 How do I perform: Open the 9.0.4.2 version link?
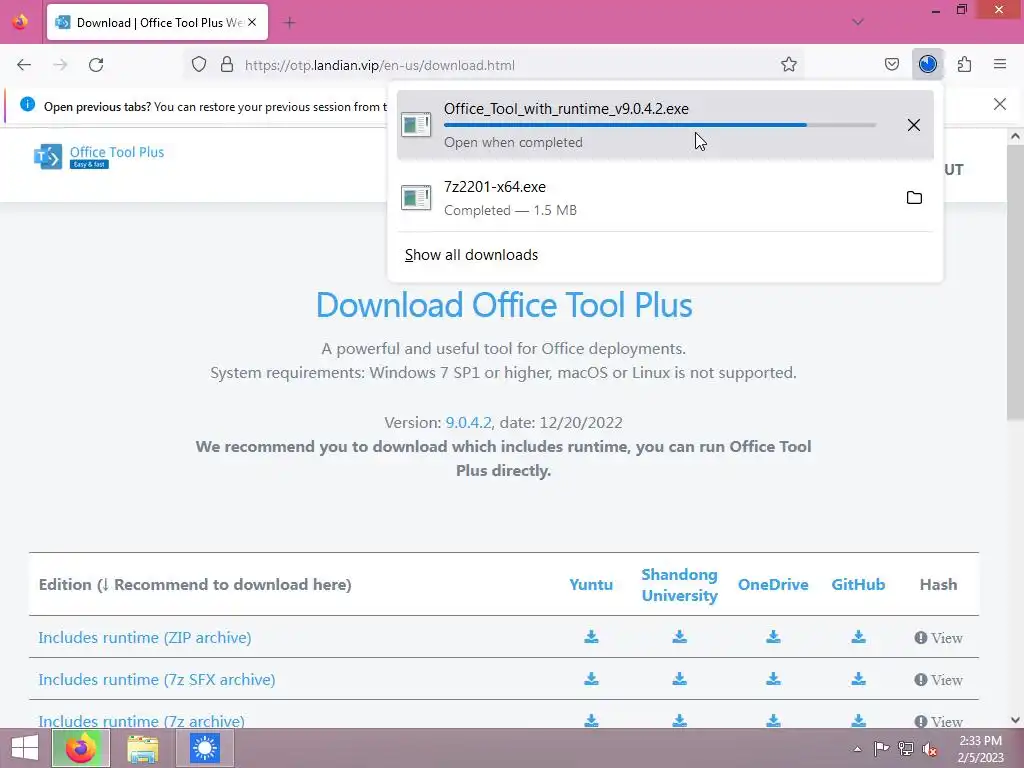[468, 423]
